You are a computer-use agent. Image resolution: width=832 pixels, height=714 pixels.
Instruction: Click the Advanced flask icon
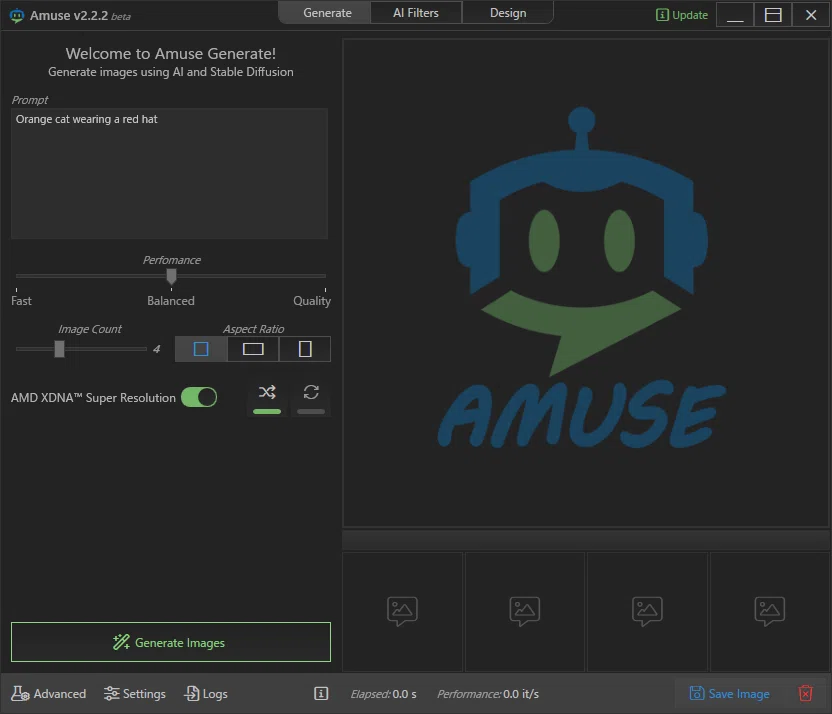(x=20, y=693)
